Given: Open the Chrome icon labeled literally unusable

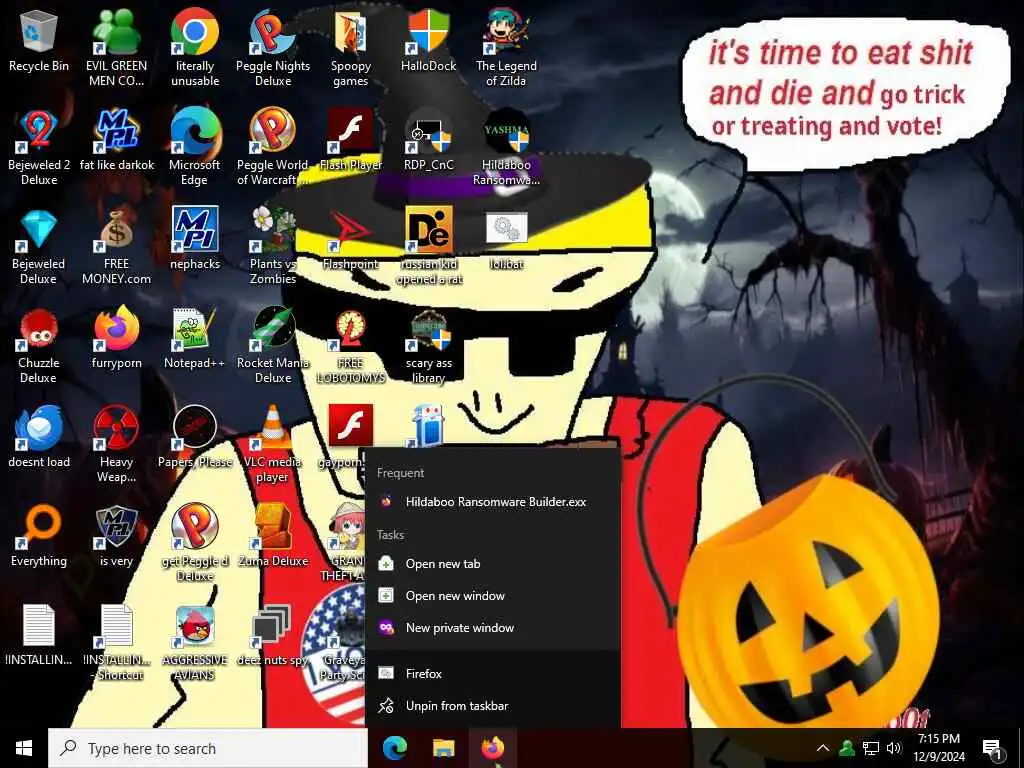Looking at the screenshot, I should click(195, 47).
